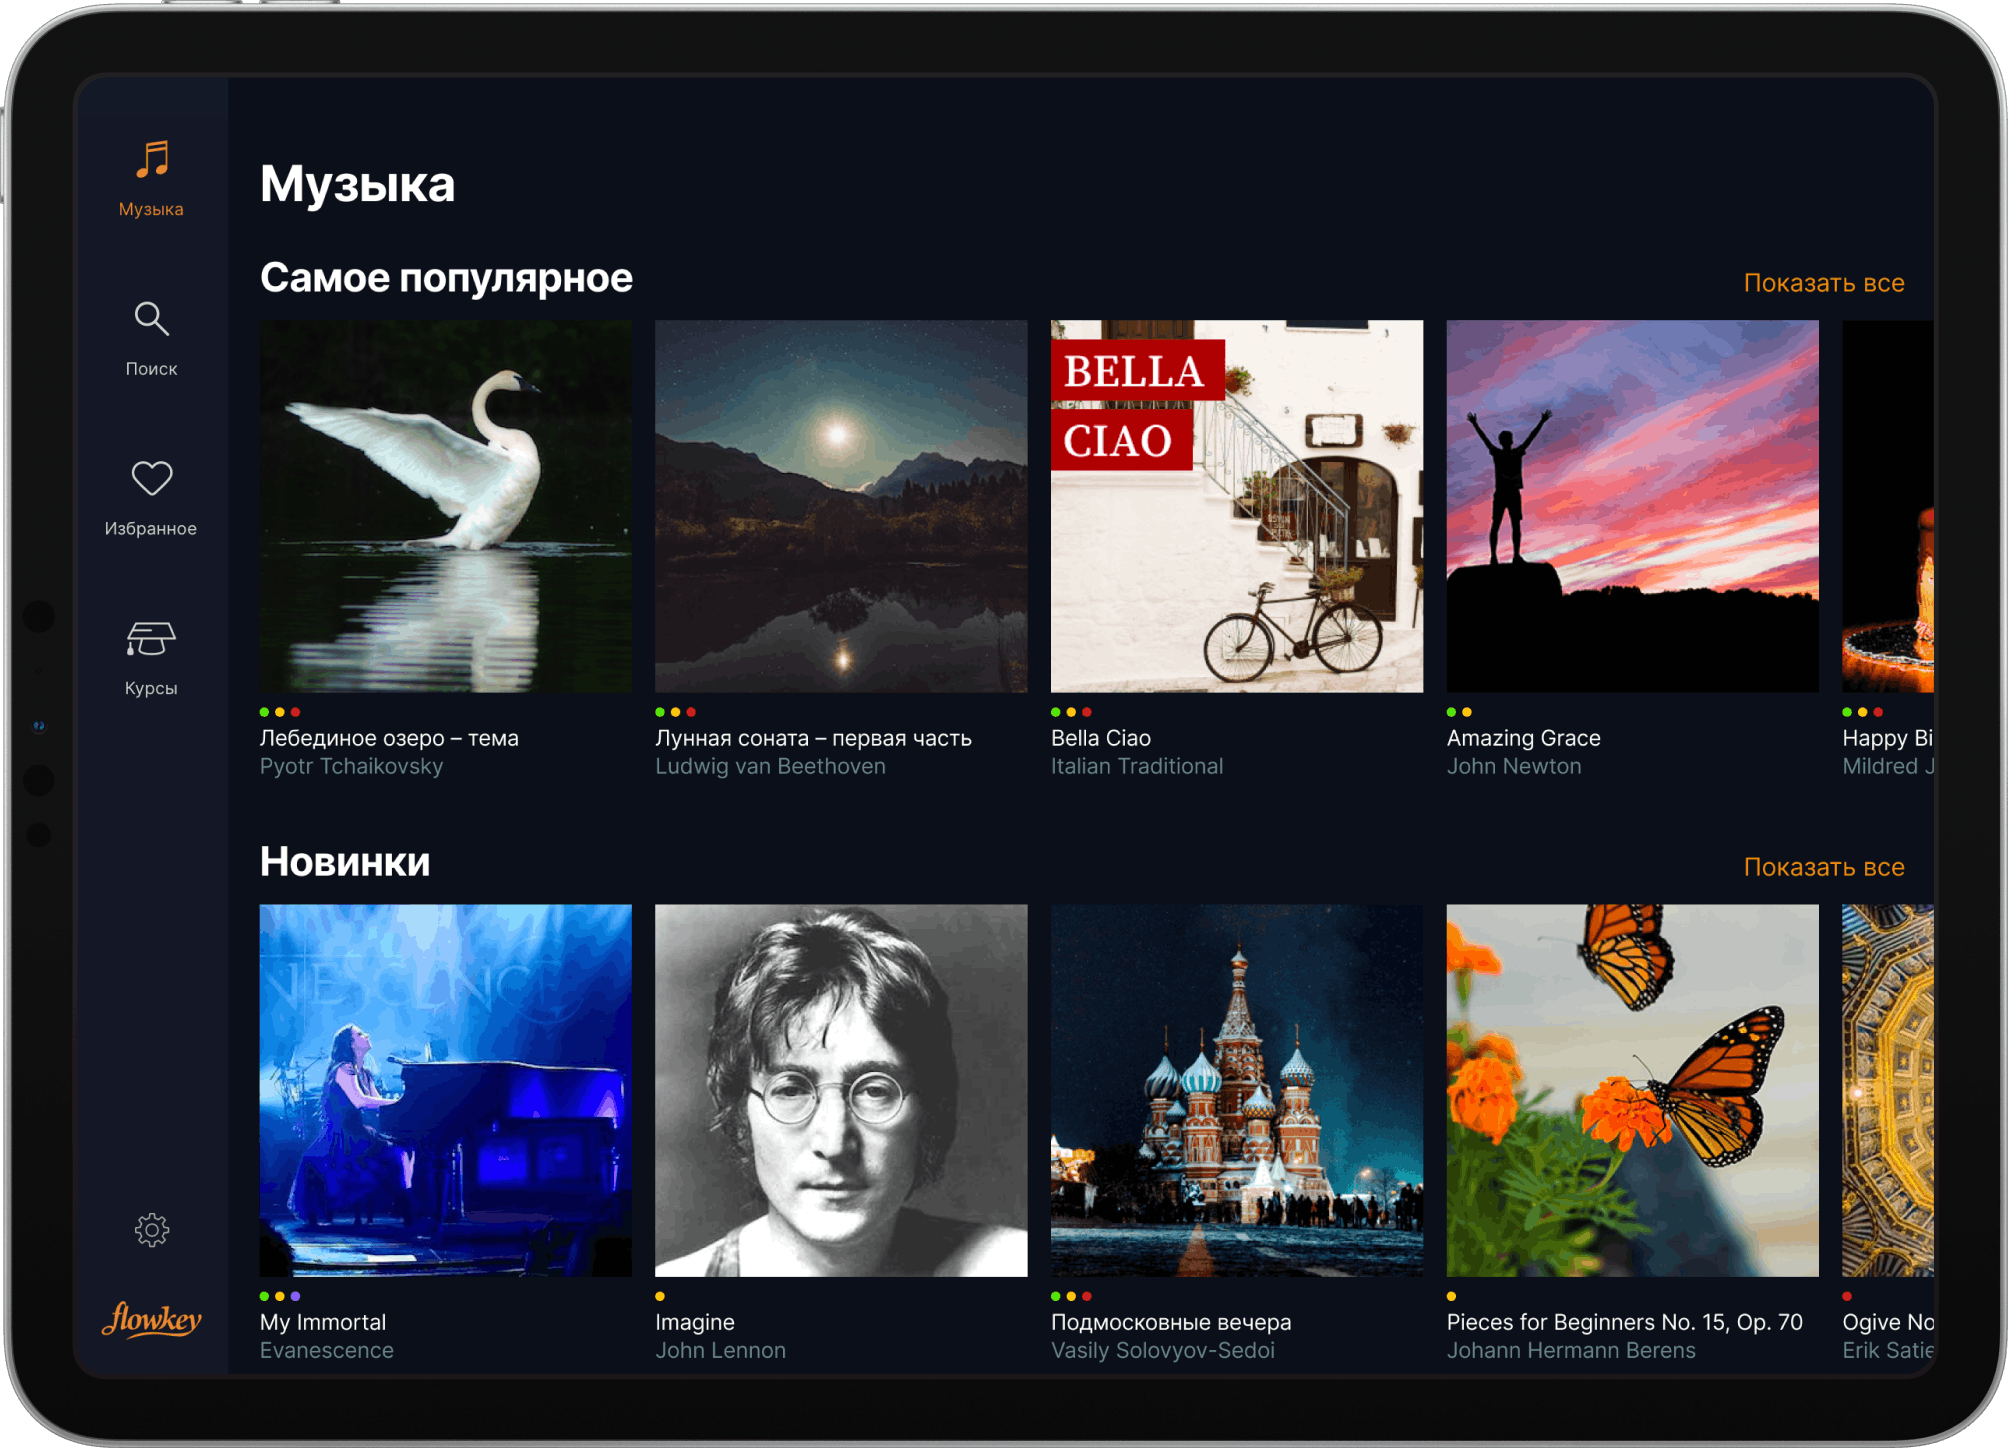The height and width of the screenshot is (1448, 2008).
Task: Click the artist Evanescence
Action: (x=327, y=1351)
